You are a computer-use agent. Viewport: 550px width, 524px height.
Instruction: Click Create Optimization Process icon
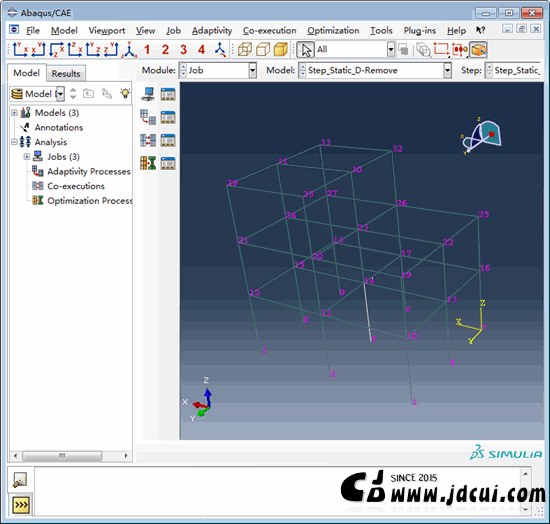pyautogui.click(x=148, y=163)
